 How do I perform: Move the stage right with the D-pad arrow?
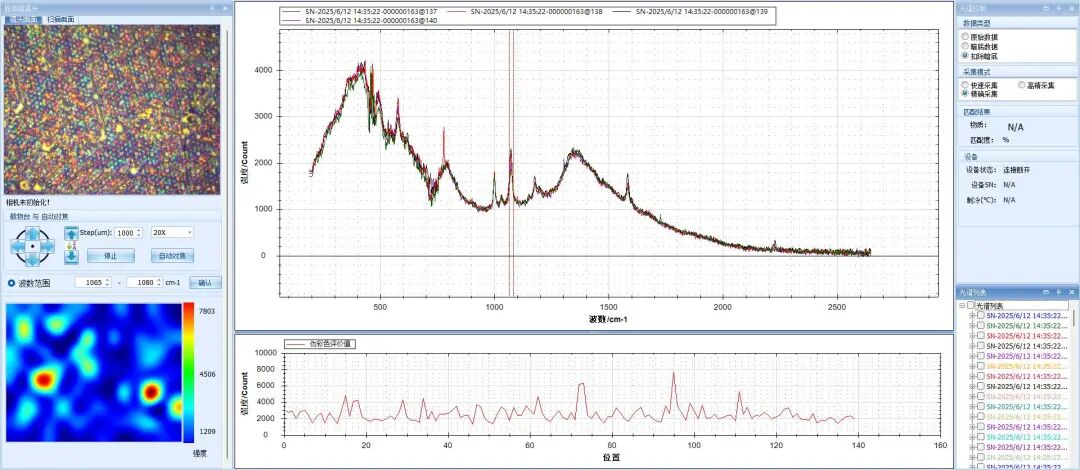click(x=46, y=247)
